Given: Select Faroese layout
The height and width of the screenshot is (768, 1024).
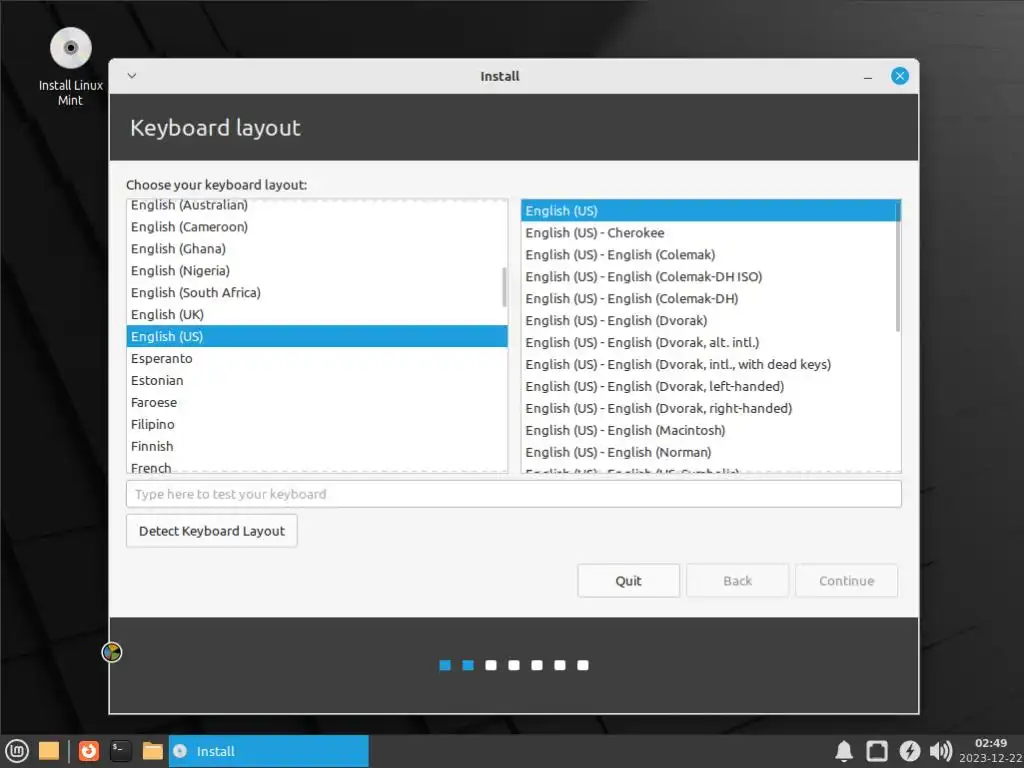Looking at the screenshot, I should 317,402.
